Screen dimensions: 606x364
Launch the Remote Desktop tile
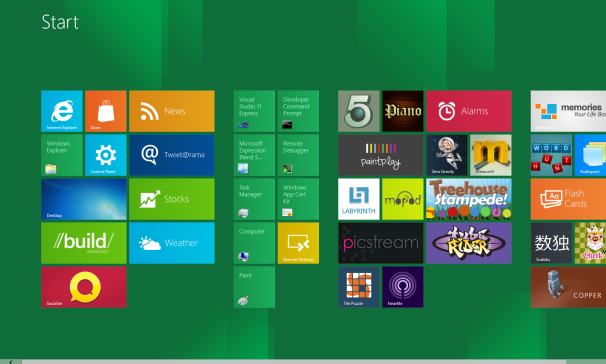tap(298, 243)
